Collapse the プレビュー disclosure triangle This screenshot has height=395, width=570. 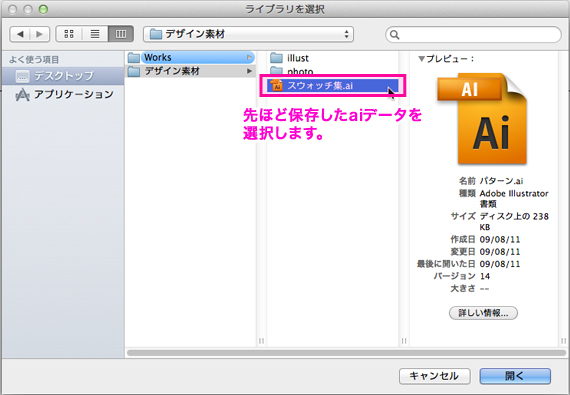(x=421, y=59)
